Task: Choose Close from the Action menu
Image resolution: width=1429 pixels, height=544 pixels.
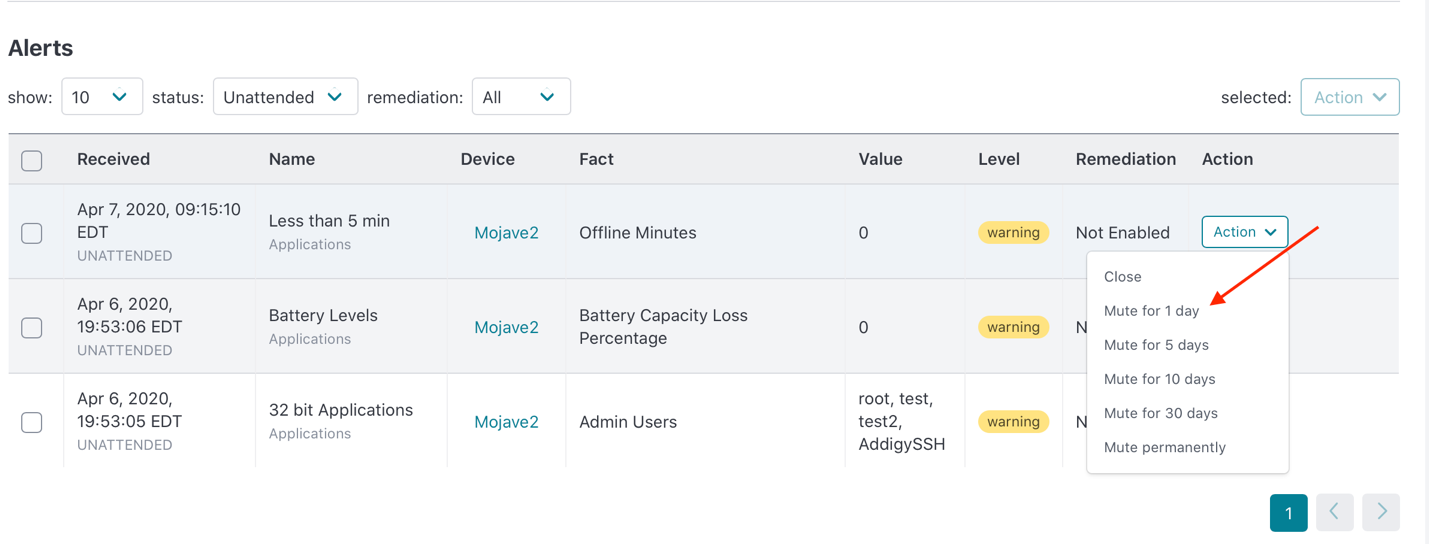Action: 1122,277
